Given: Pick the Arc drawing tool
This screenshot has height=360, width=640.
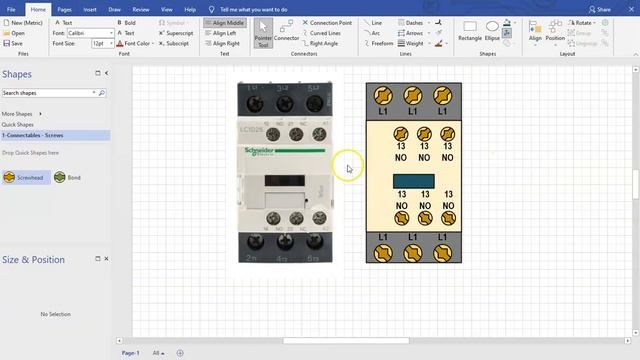Looking at the screenshot, I should (x=372, y=33).
